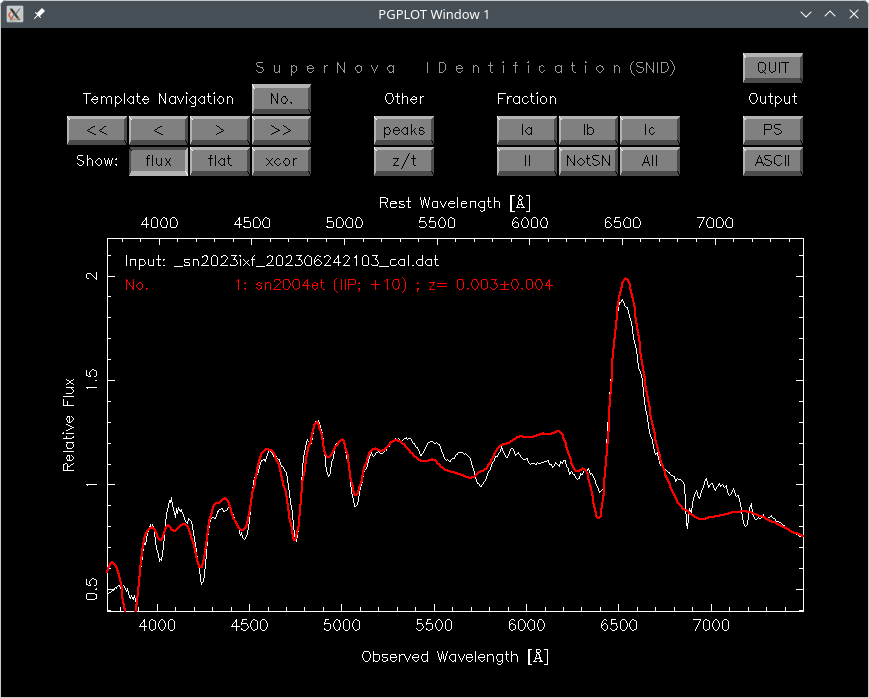The image size is (869, 698).
Task: Open the z/t plot button
Action: click(403, 161)
